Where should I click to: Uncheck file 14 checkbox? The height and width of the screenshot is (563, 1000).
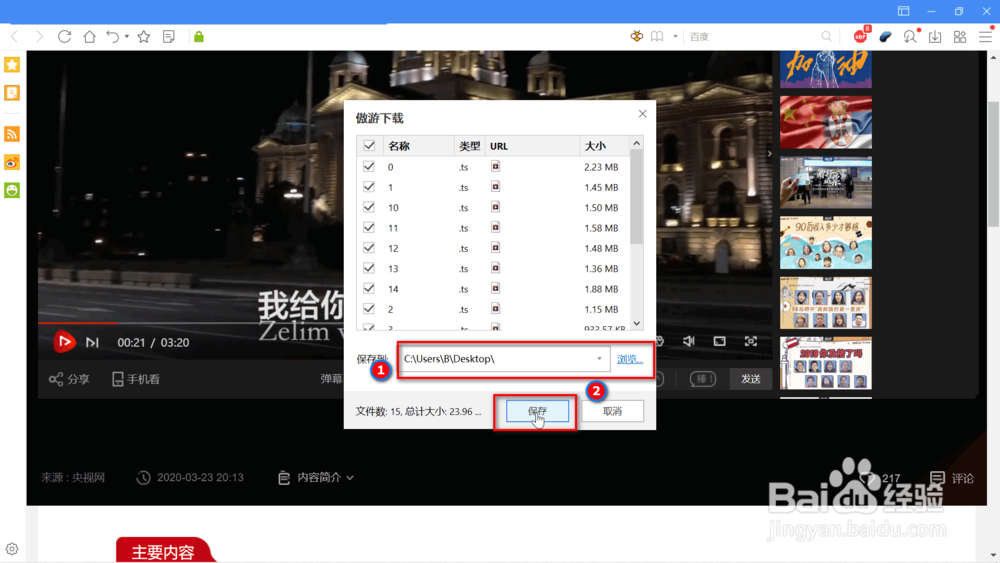[369, 289]
